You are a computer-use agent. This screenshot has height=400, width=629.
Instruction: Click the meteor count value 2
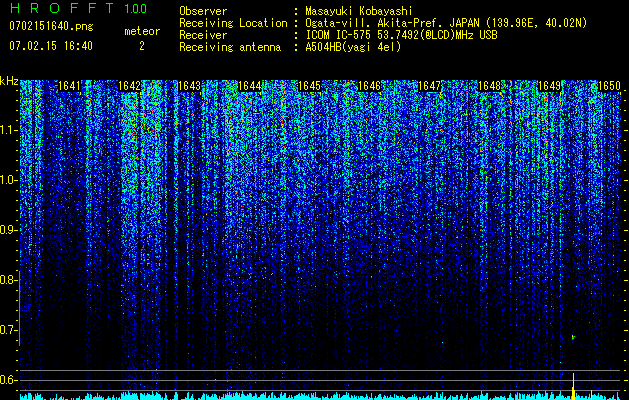[x=142, y=46]
